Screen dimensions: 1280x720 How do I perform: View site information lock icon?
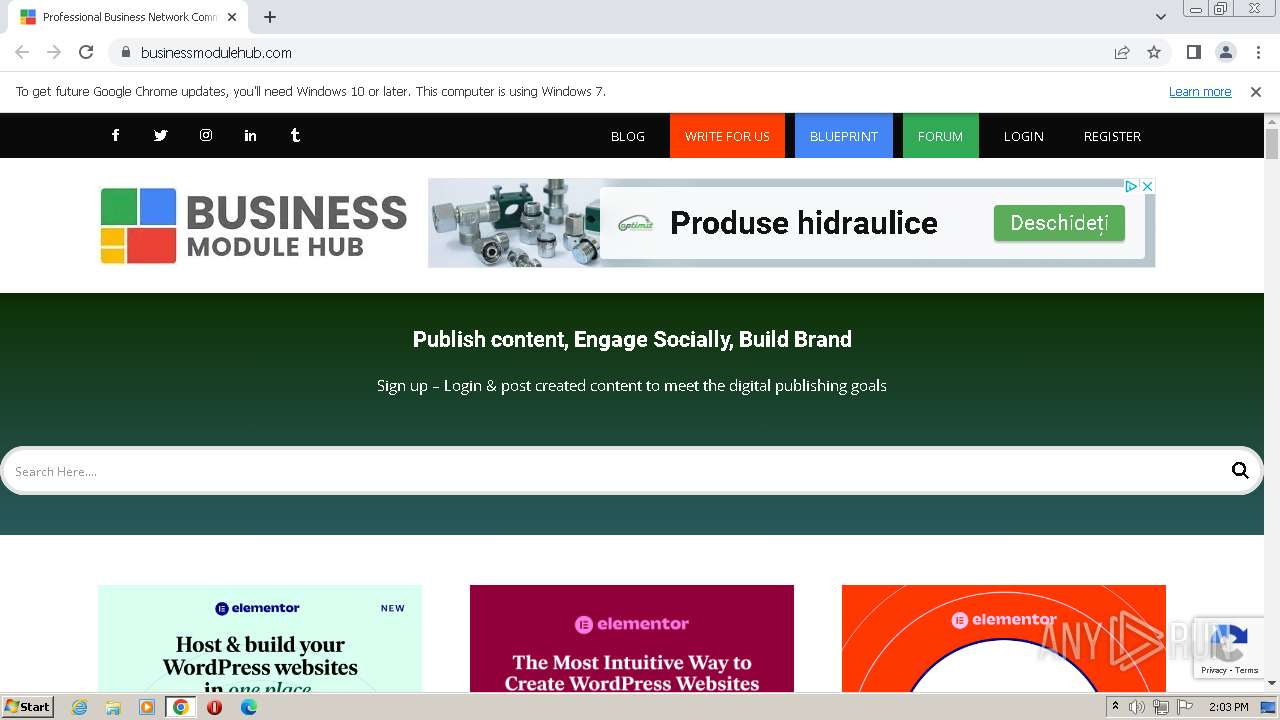pyautogui.click(x=125, y=52)
